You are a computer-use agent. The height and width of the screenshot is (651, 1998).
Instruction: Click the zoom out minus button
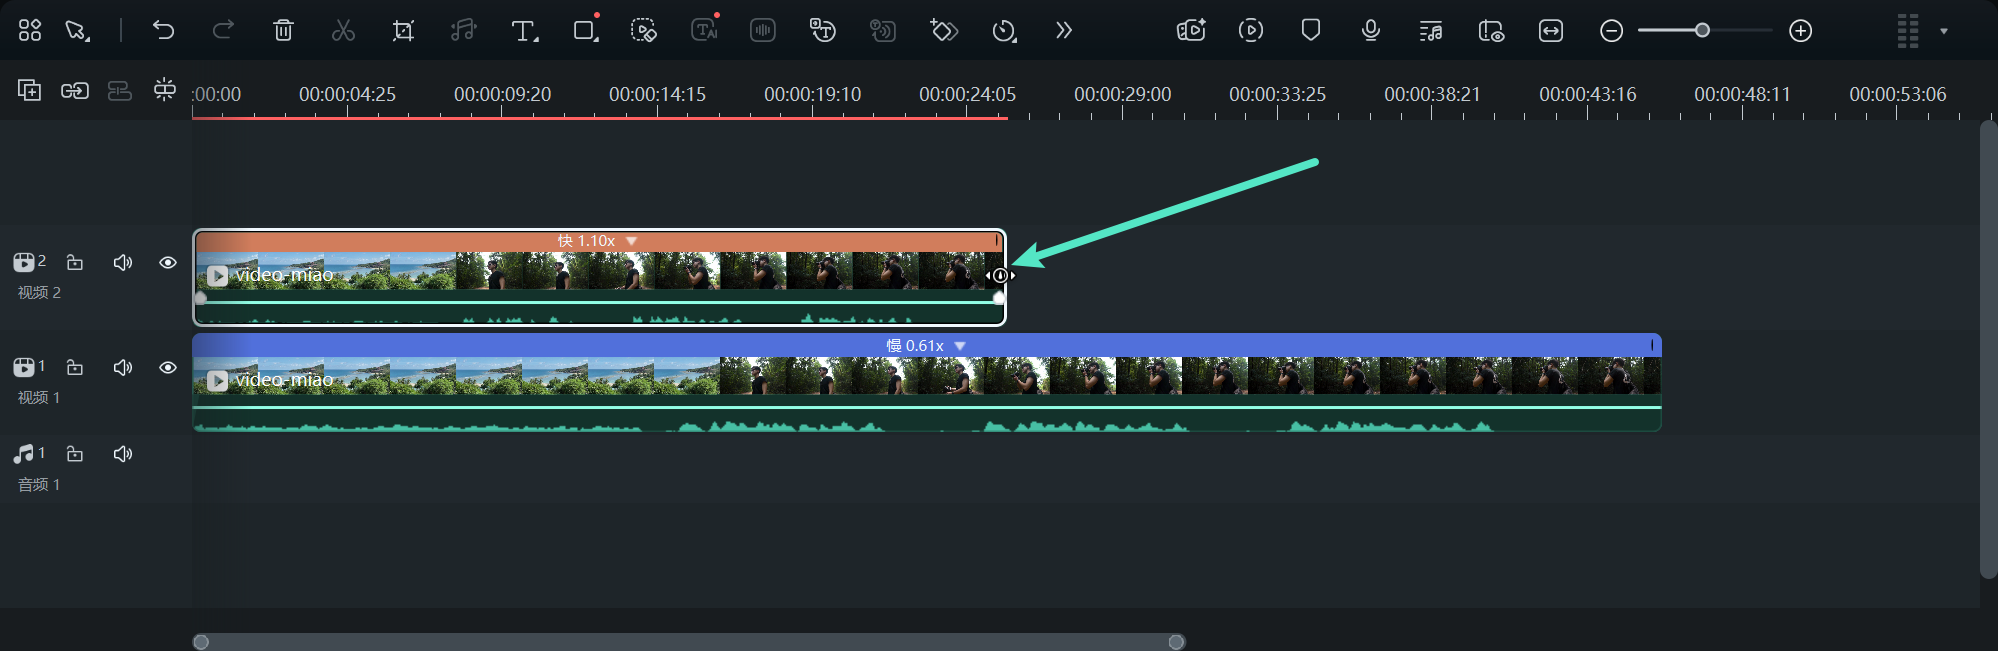pos(1611,31)
